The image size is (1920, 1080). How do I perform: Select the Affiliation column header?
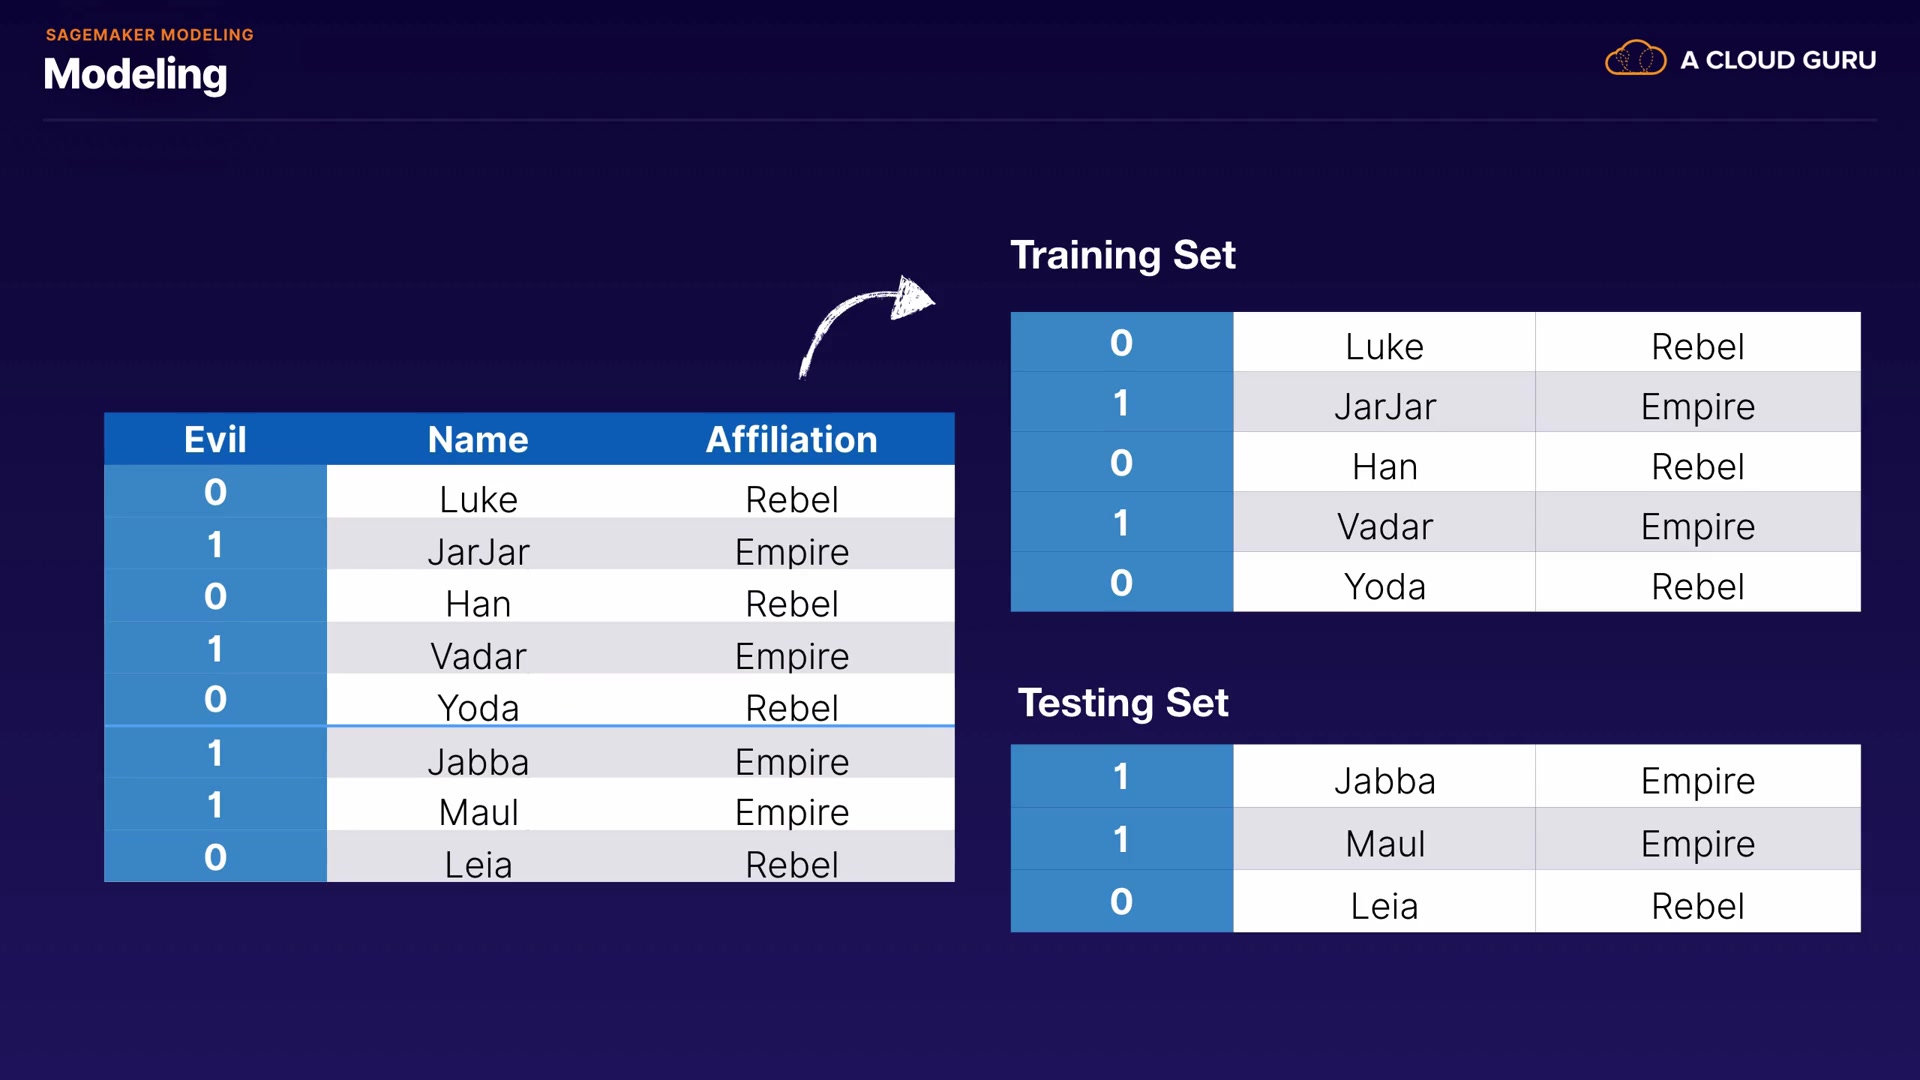click(791, 439)
